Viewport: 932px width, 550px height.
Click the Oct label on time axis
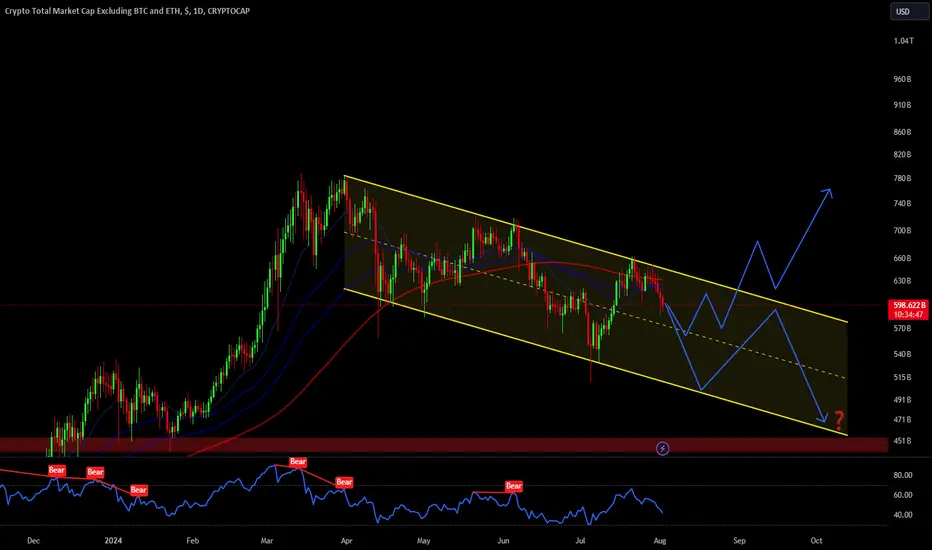click(x=816, y=540)
